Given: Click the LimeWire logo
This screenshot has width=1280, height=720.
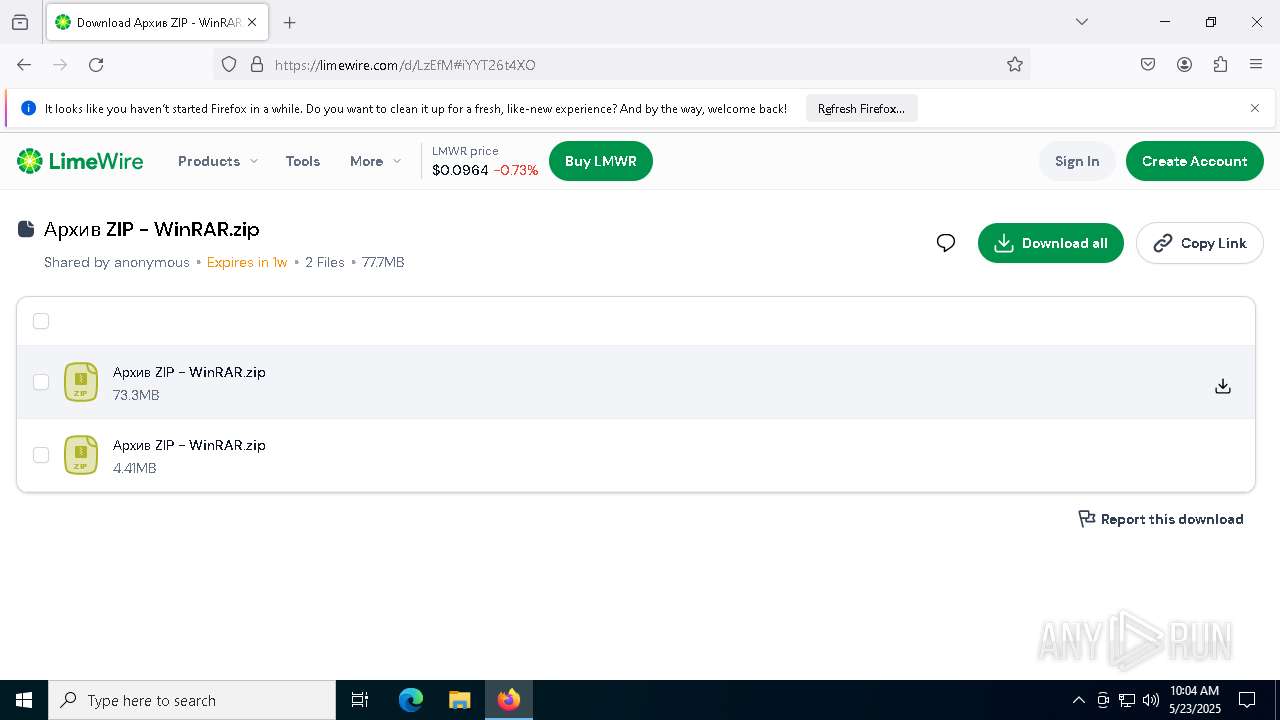Looking at the screenshot, I should (x=80, y=161).
